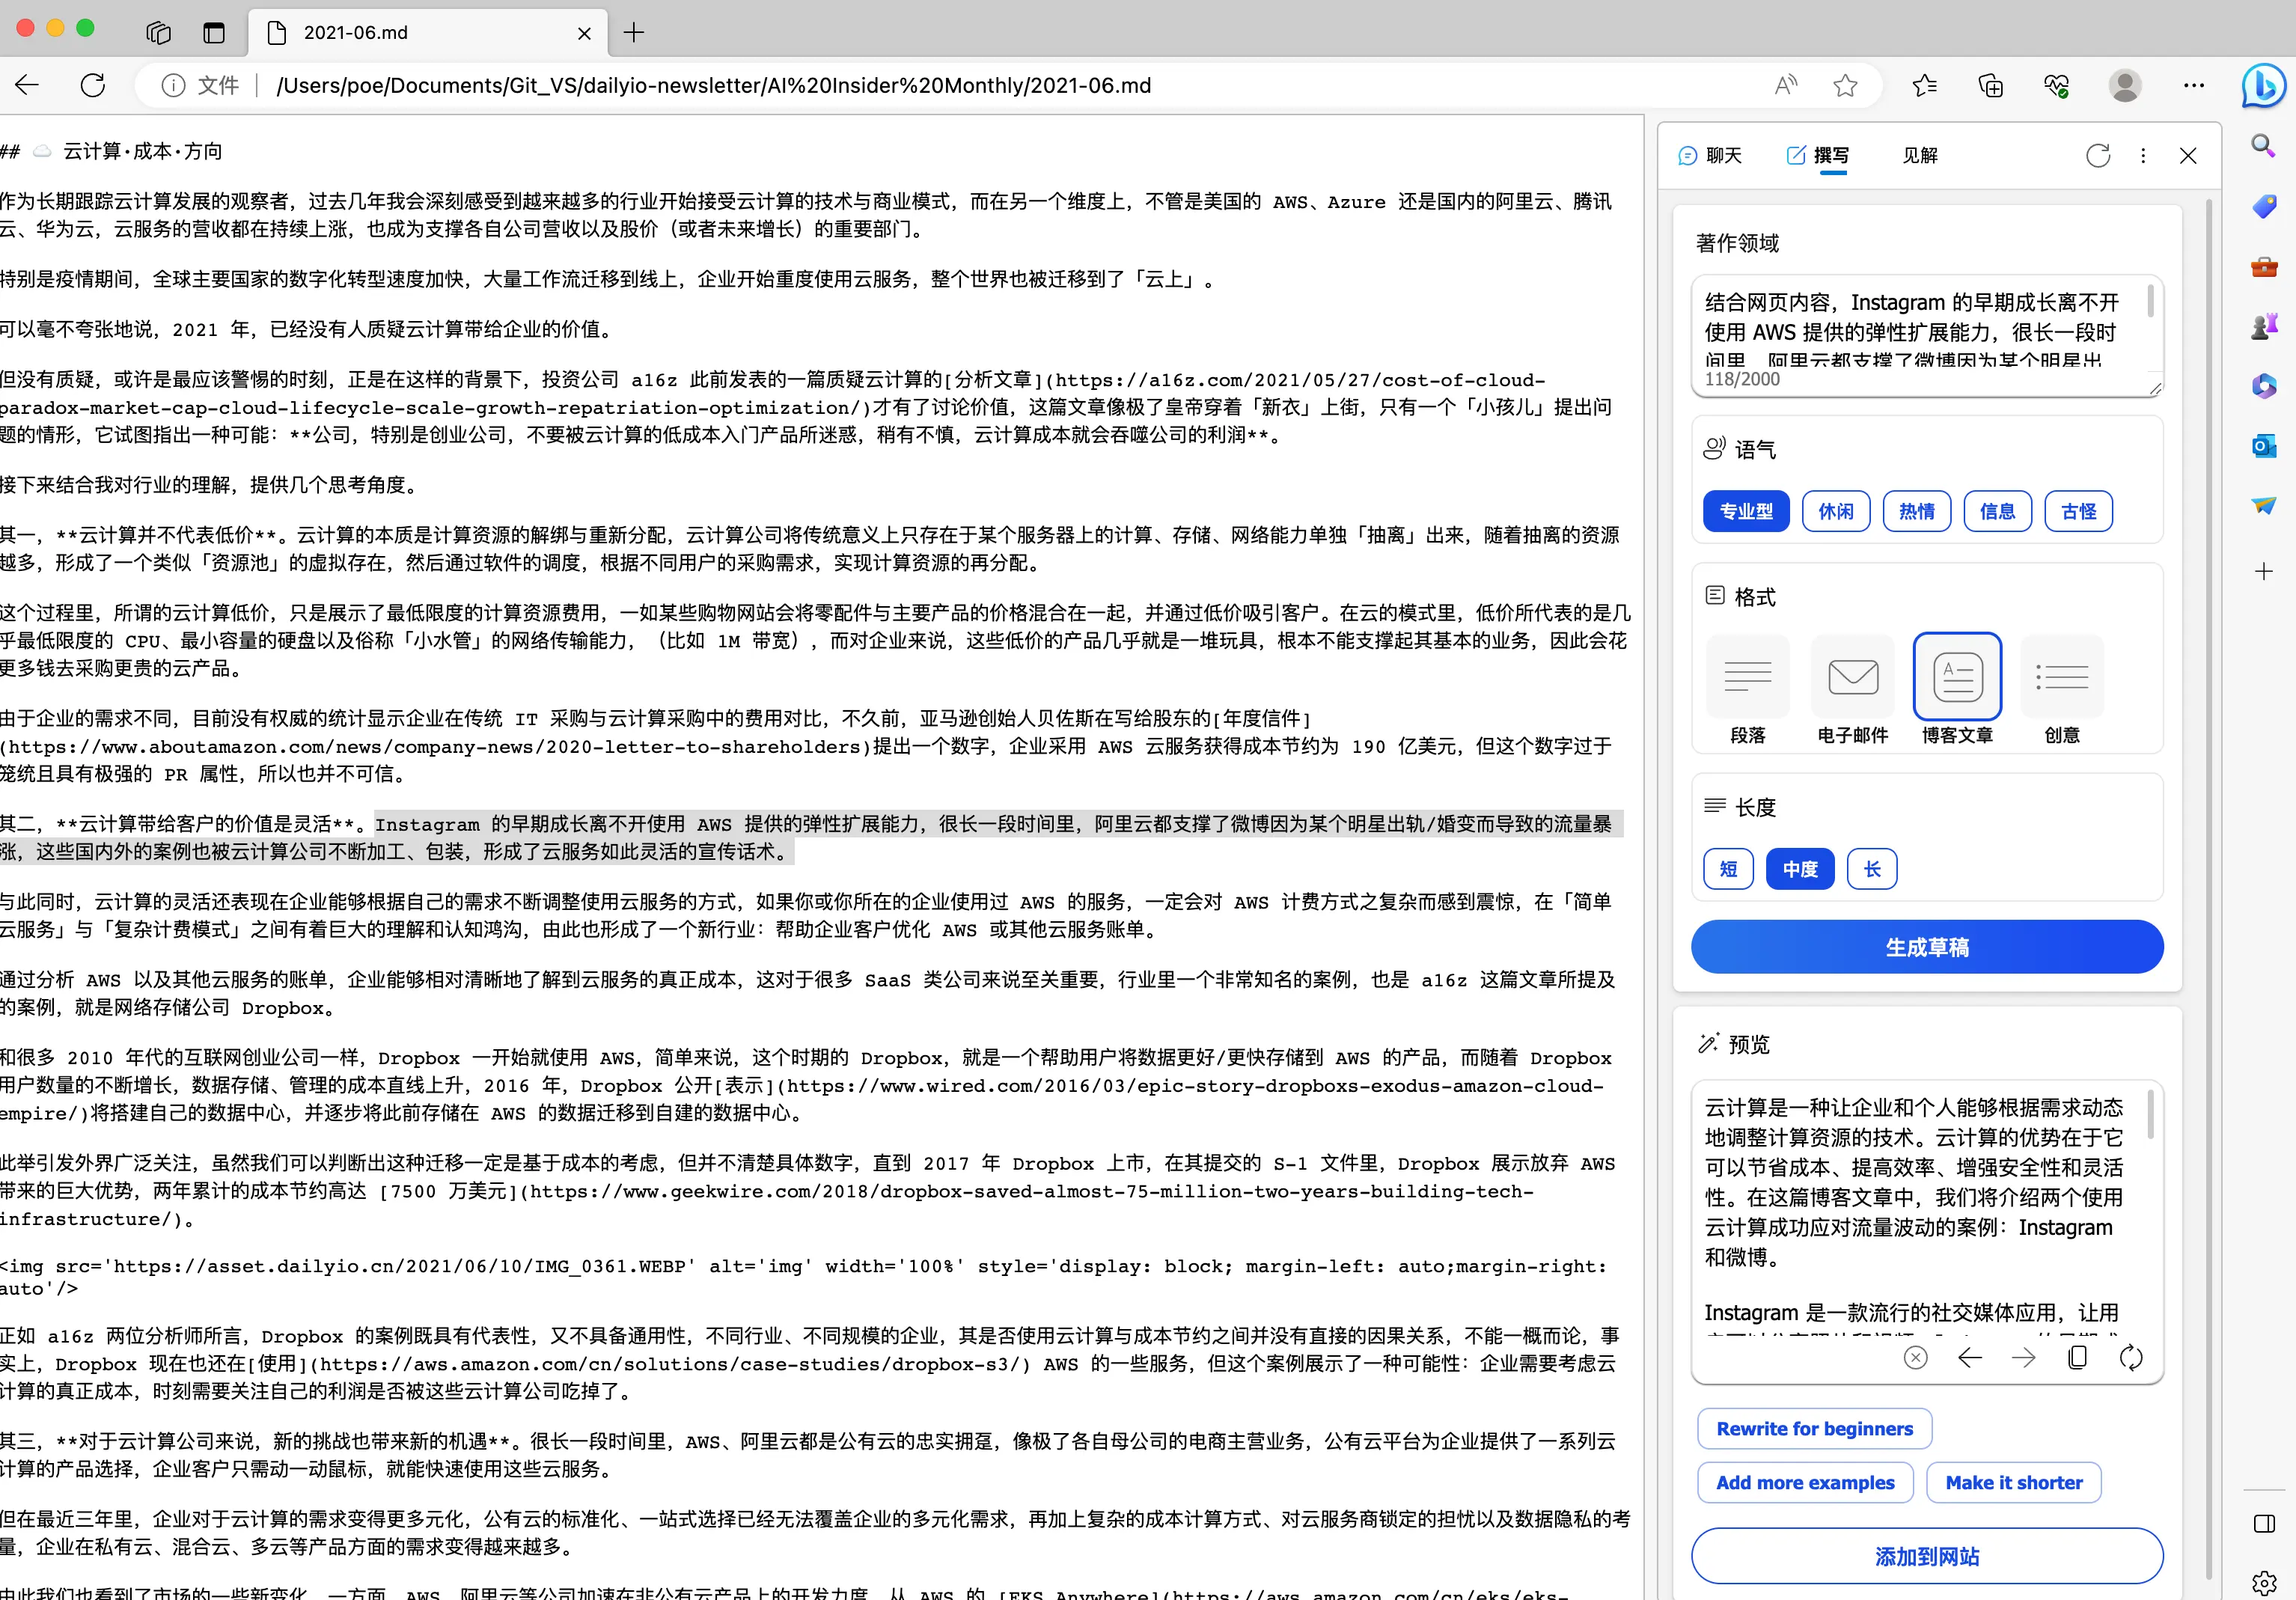Click the Bing sidebar icon
2296x1600 pixels.
click(x=2263, y=85)
